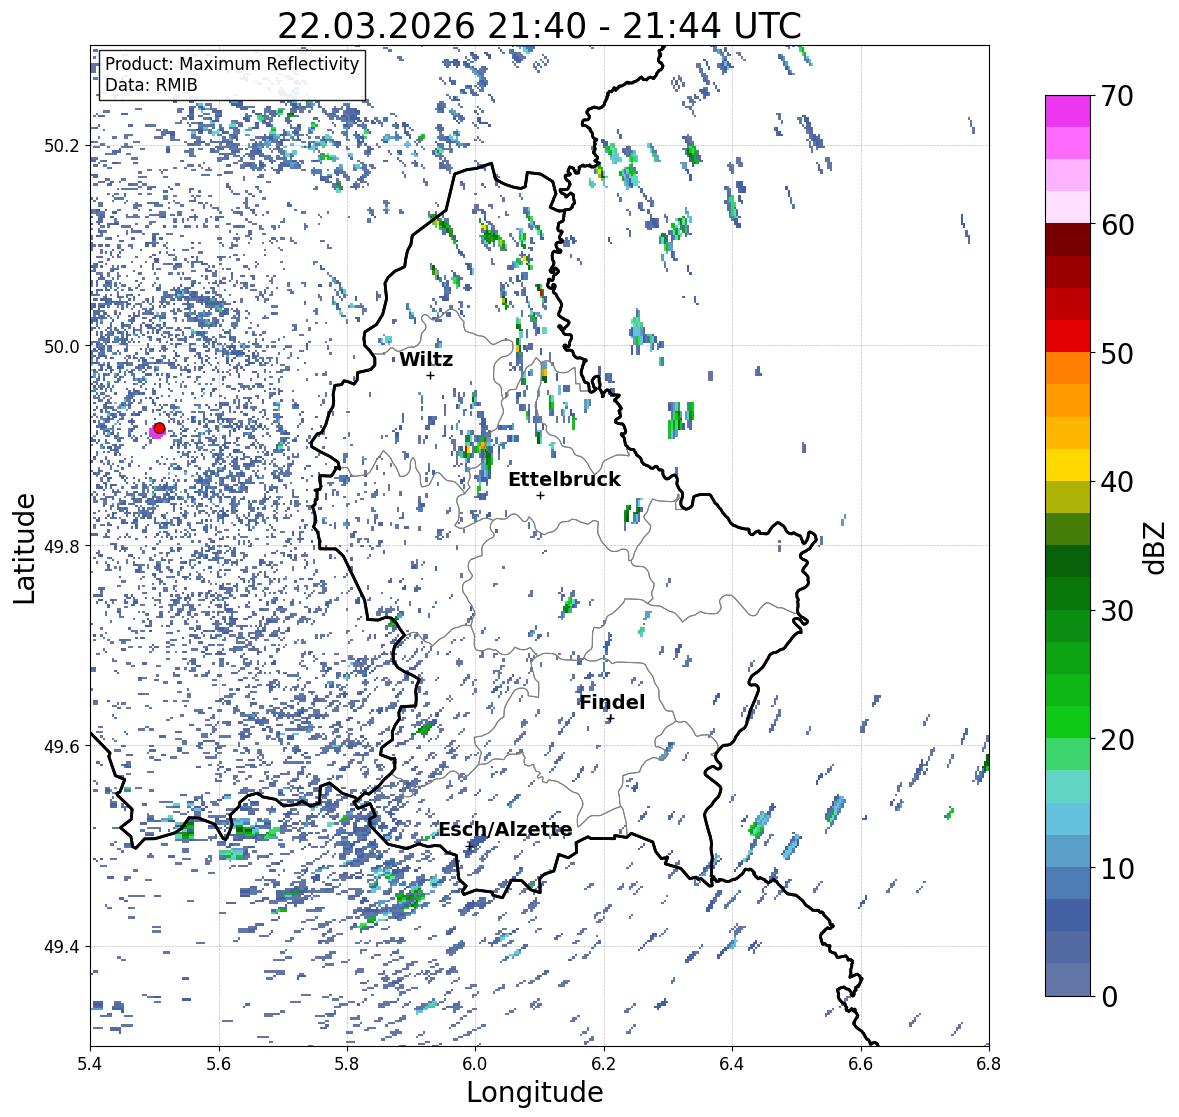Click the bright green band at 20 dBZ
The image size is (1179, 1117).
pyautogui.click(x=1068, y=722)
